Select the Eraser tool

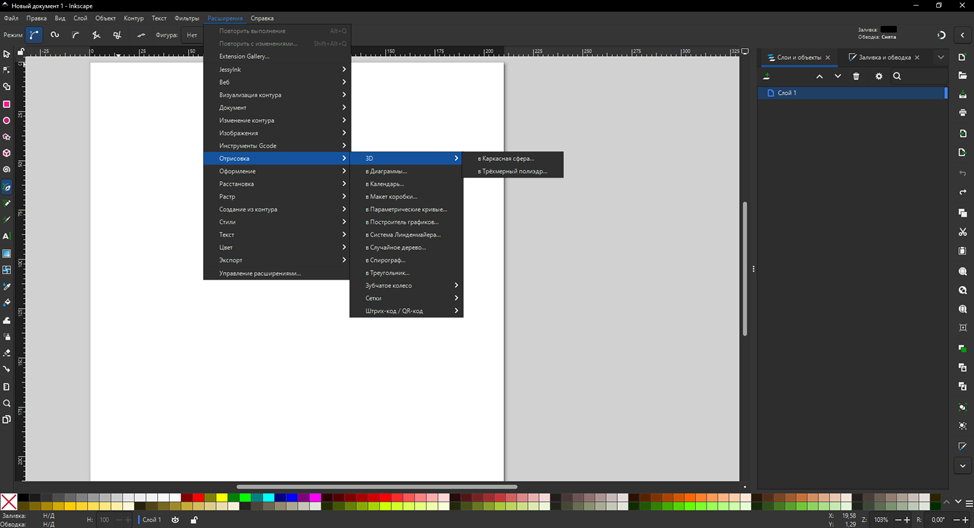pyautogui.click(x=7, y=353)
